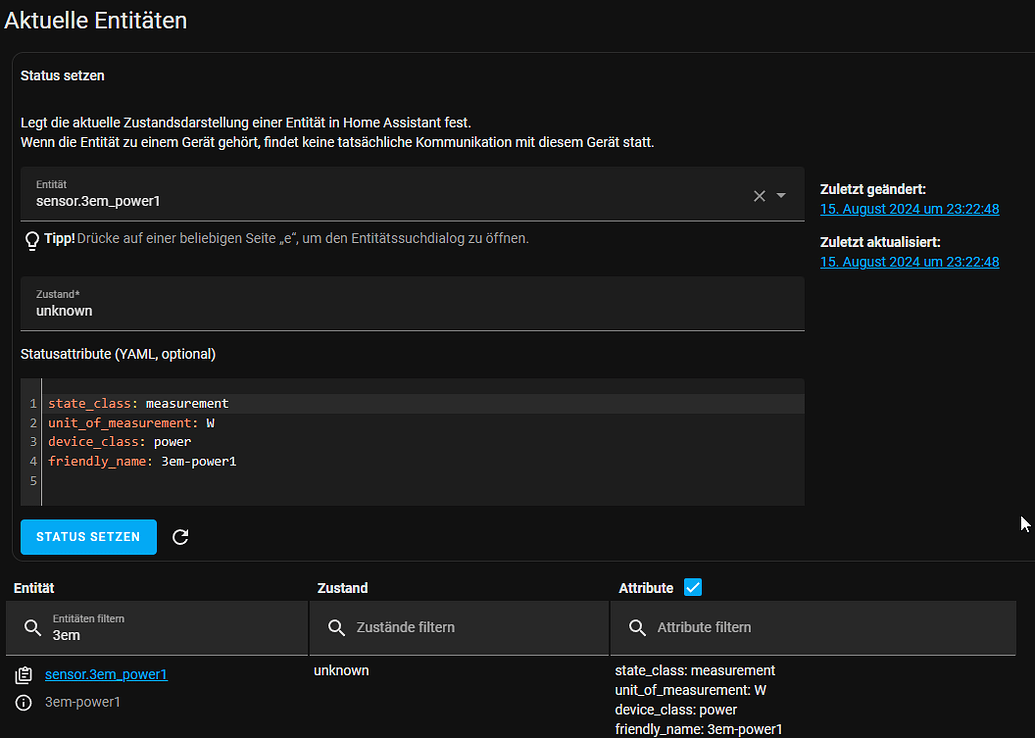Open the sensor.3em_power1 link

pos(106,674)
